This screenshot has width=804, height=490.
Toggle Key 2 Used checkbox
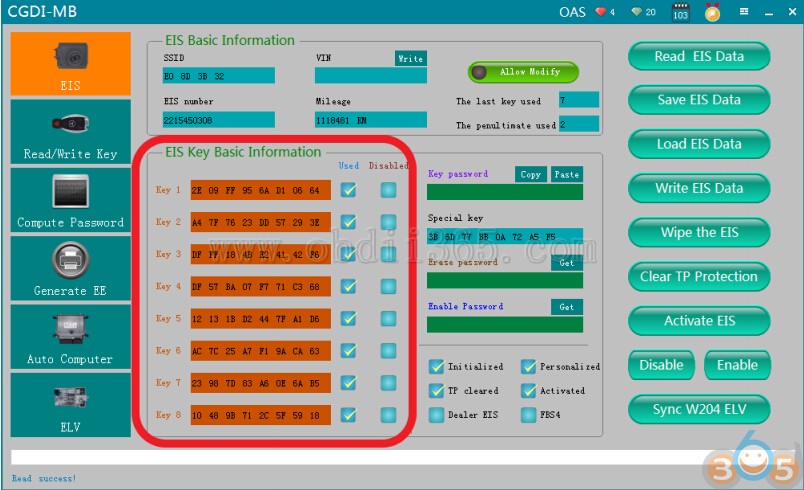348,222
